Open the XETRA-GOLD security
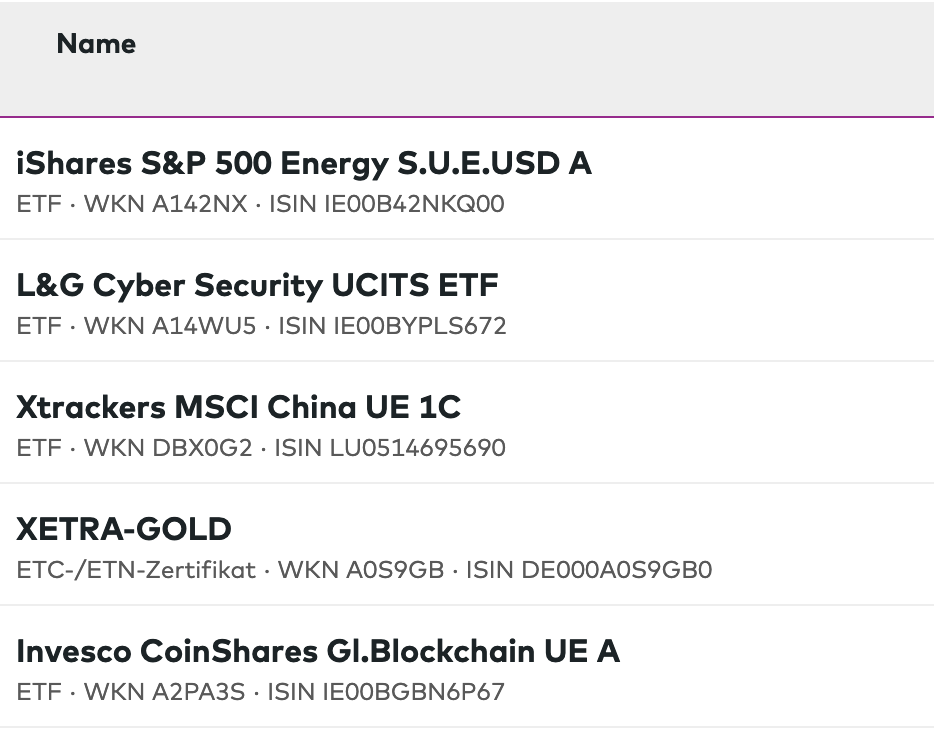The image size is (934, 732). [124, 529]
